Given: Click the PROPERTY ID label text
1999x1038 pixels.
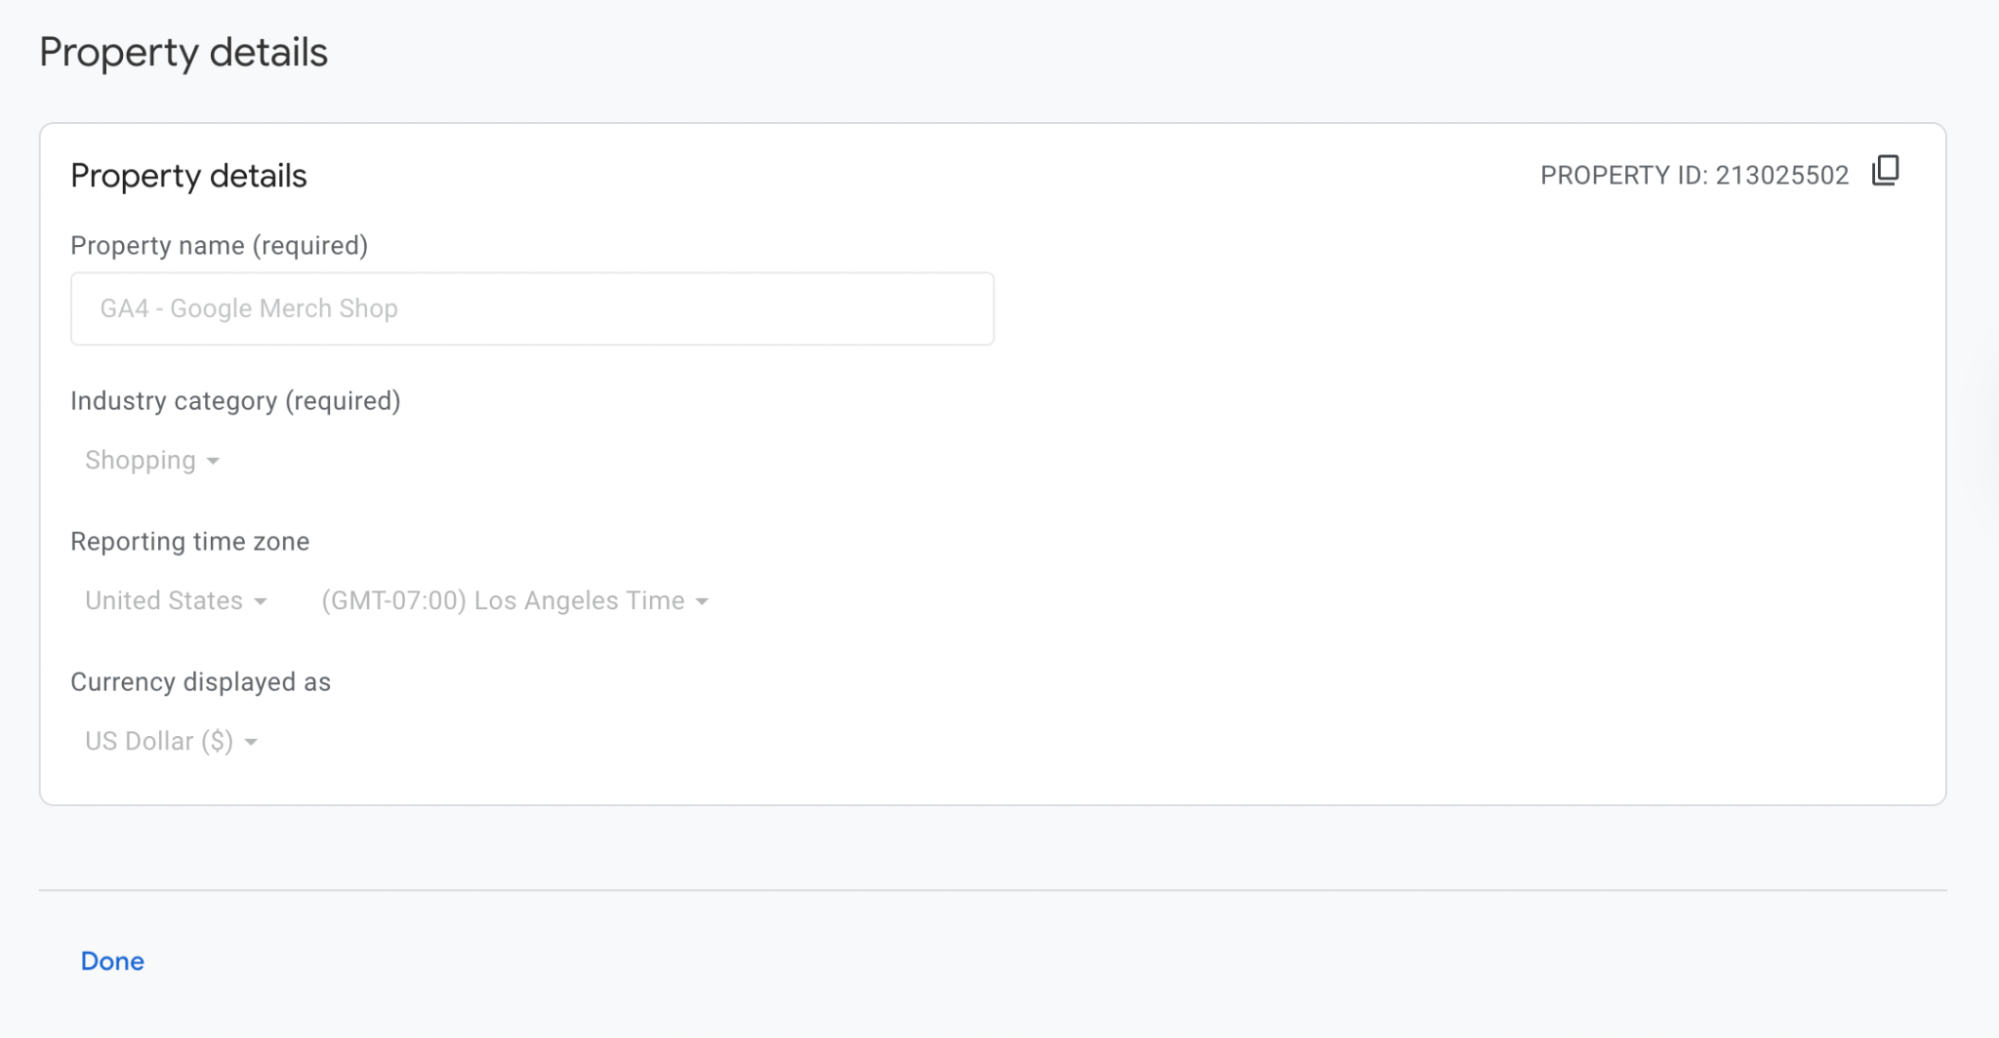Looking at the screenshot, I should pyautogui.click(x=1624, y=176).
